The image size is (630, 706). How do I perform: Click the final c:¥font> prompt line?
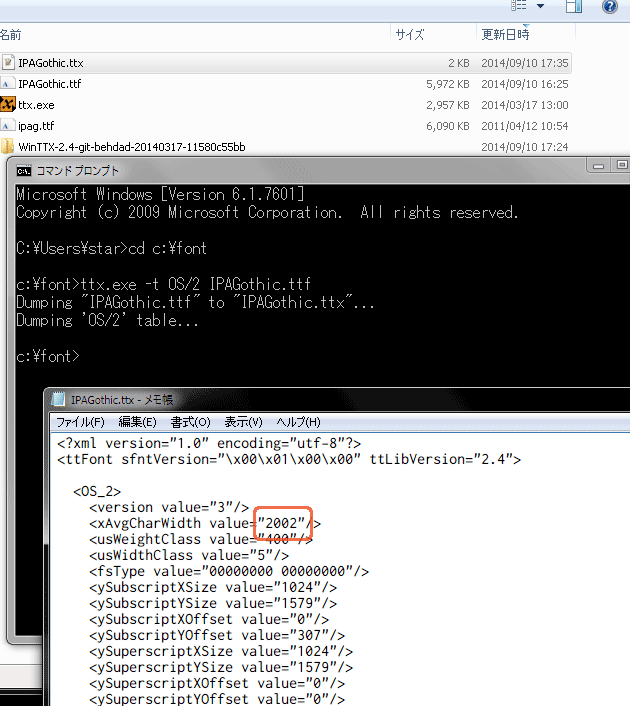tap(48, 357)
